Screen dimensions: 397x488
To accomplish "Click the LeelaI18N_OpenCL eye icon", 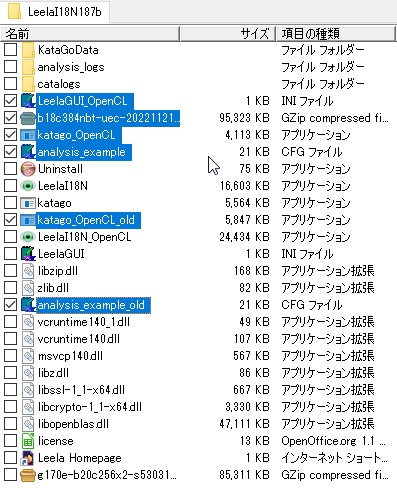I will (28, 237).
